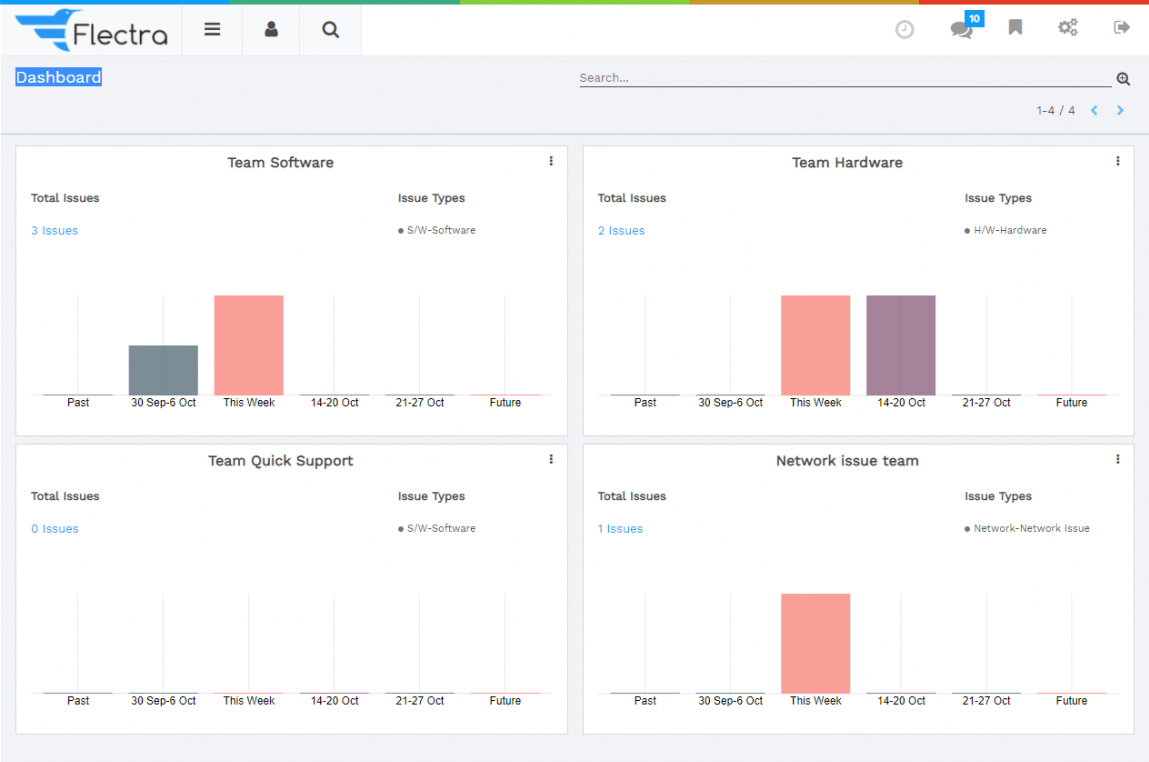Open Settings via the gears icon
Screen dimensions: 1149x762
[x=1068, y=27]
